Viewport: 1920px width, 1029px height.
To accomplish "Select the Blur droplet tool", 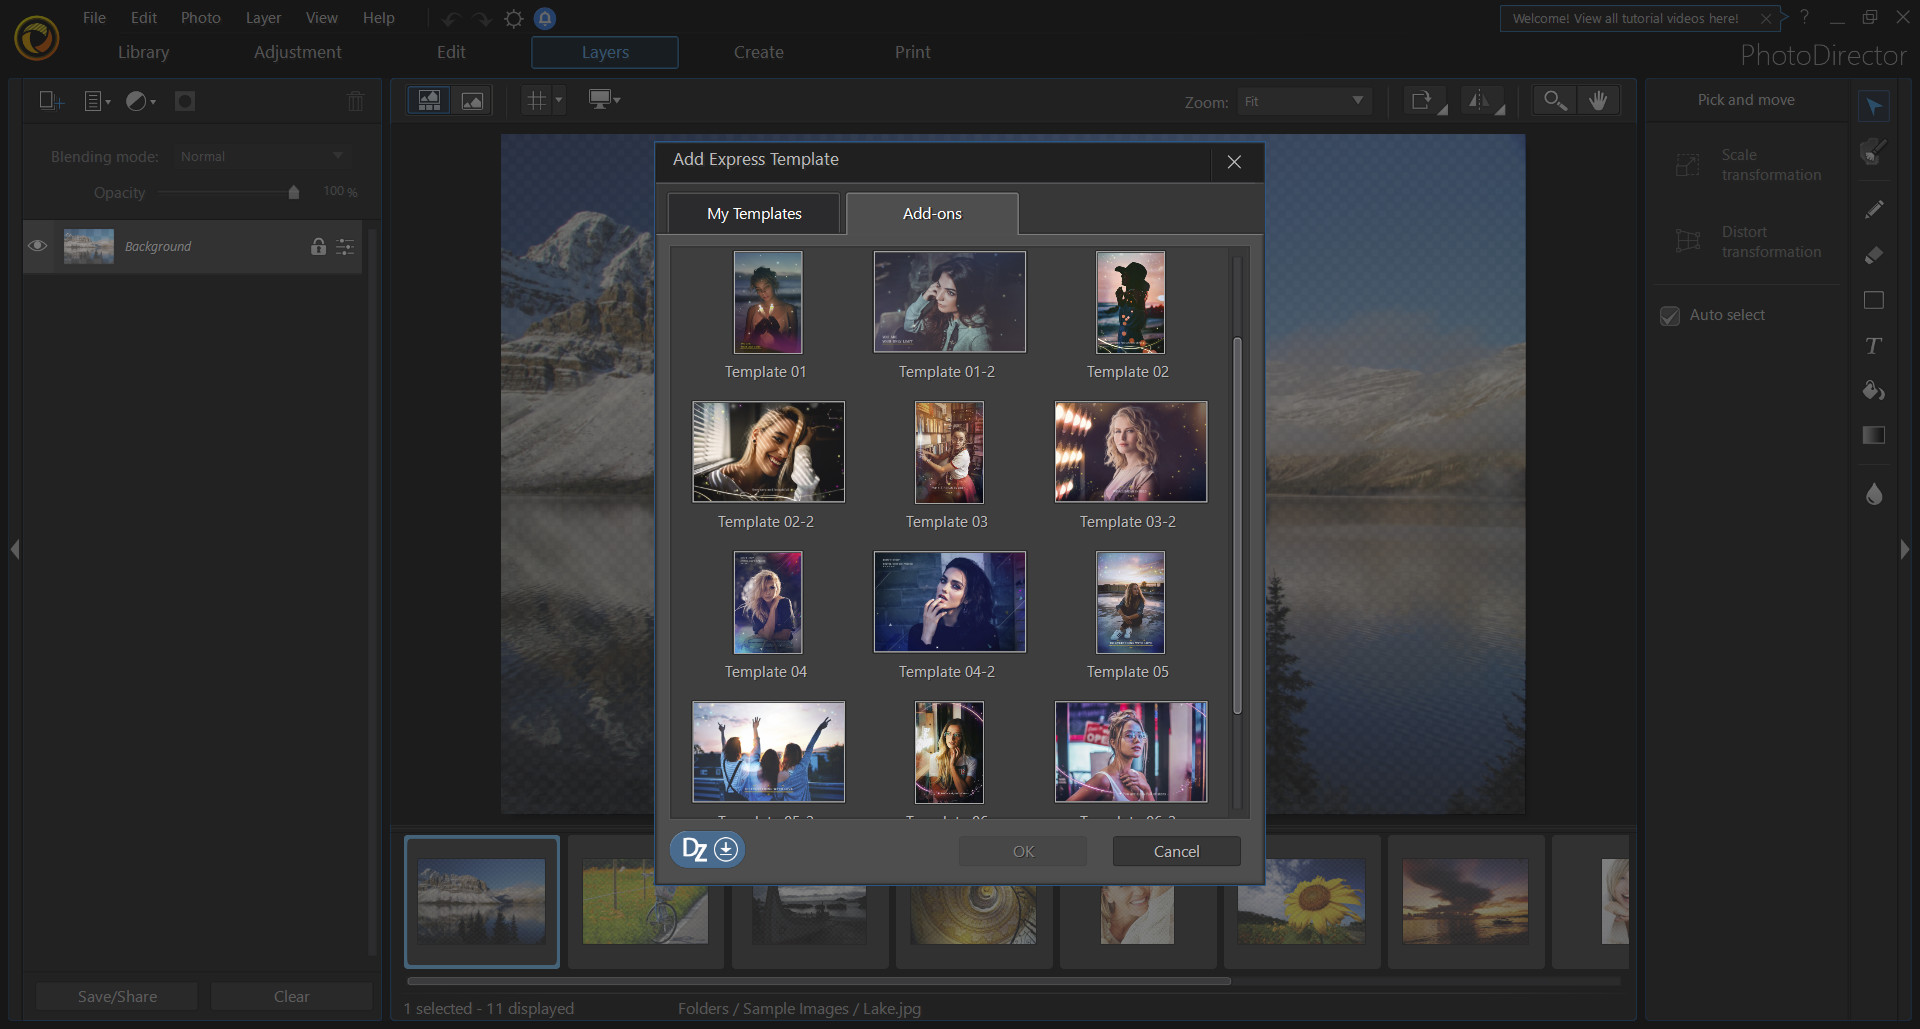I will point(1874,494).
